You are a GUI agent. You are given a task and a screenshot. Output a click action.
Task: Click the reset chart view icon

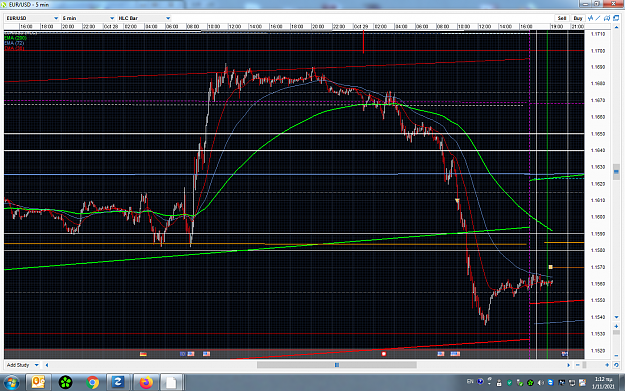point(616,365)
